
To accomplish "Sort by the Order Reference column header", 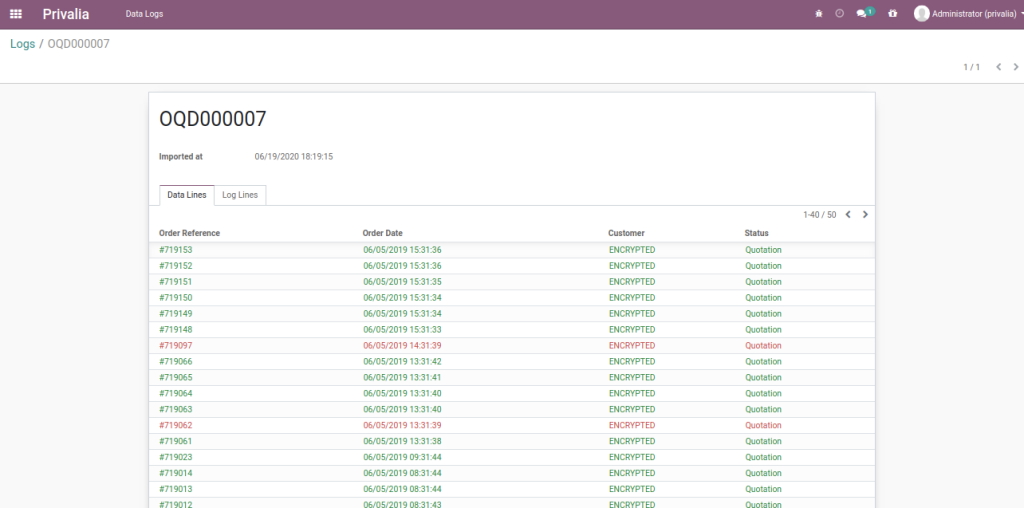I will coord(189,233).
